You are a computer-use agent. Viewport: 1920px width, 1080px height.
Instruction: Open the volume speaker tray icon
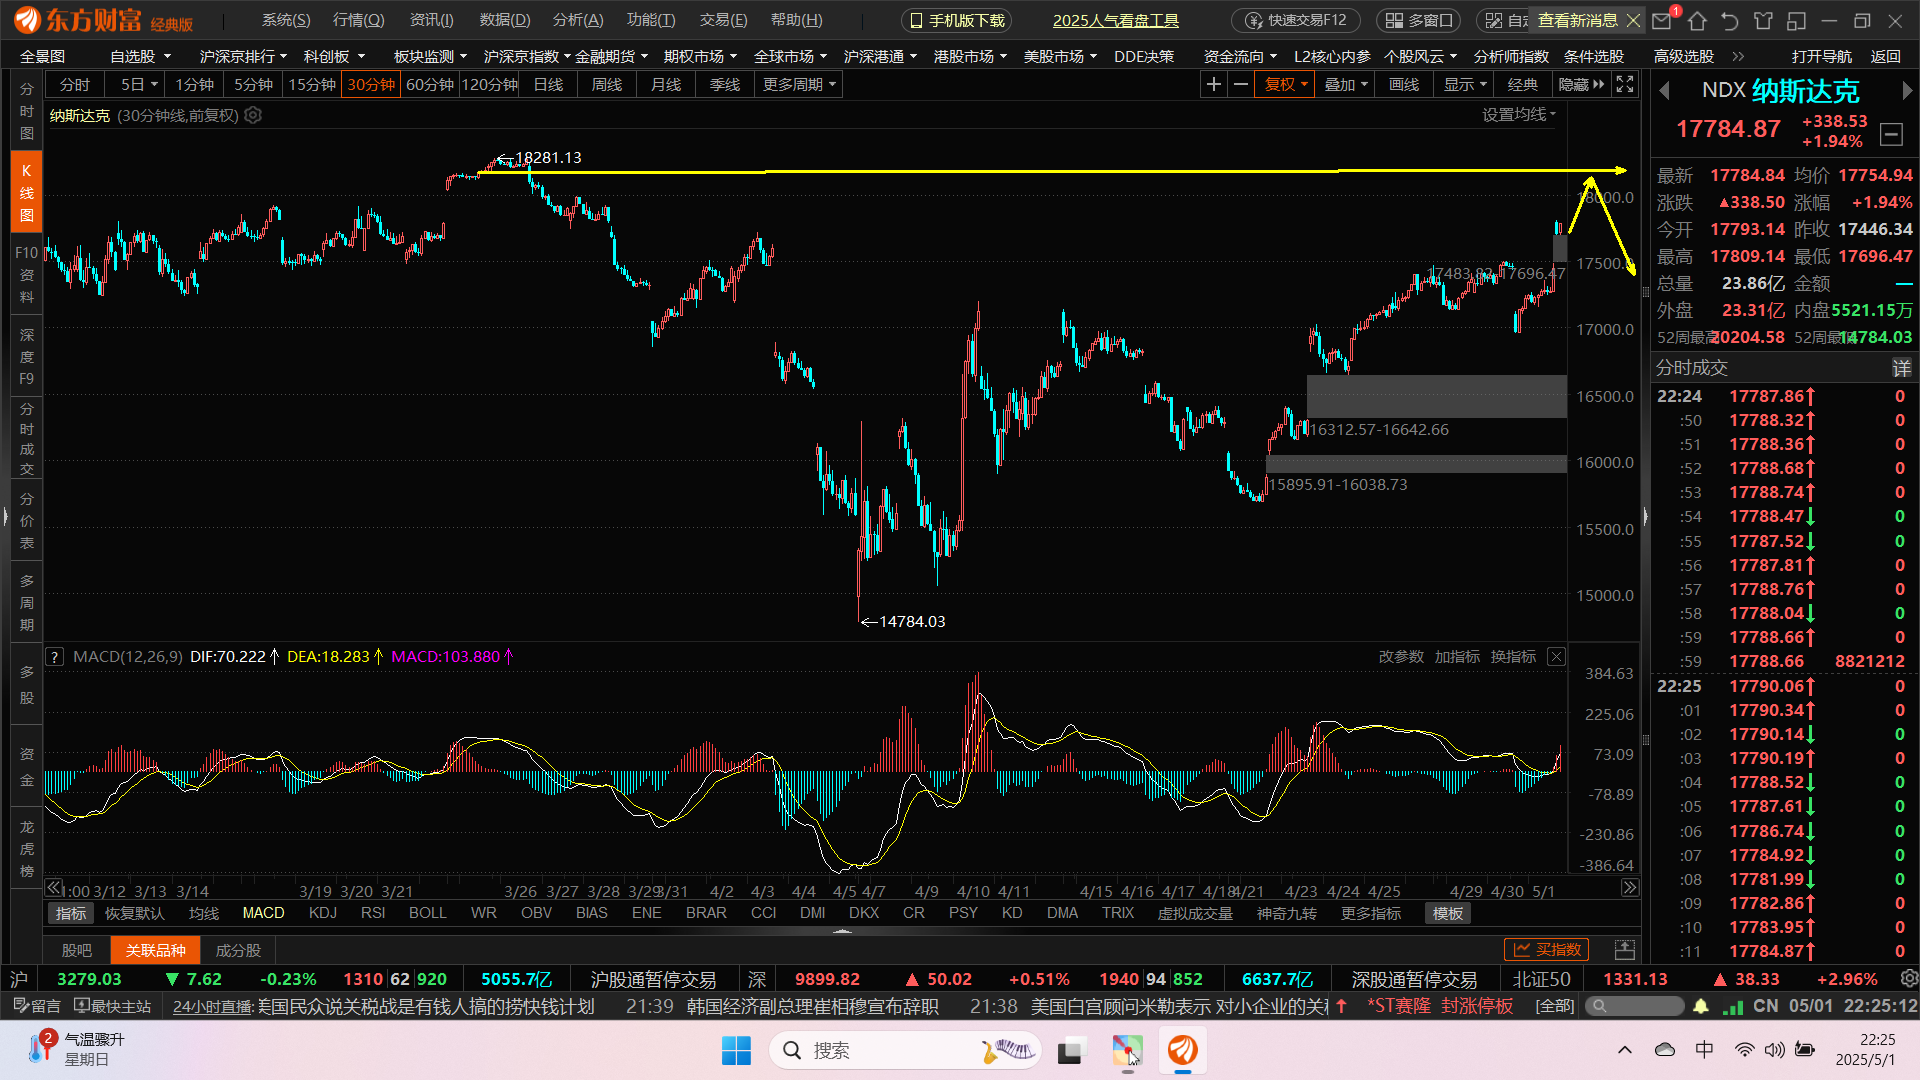pyautogui.click(x=1774, y=1050)
